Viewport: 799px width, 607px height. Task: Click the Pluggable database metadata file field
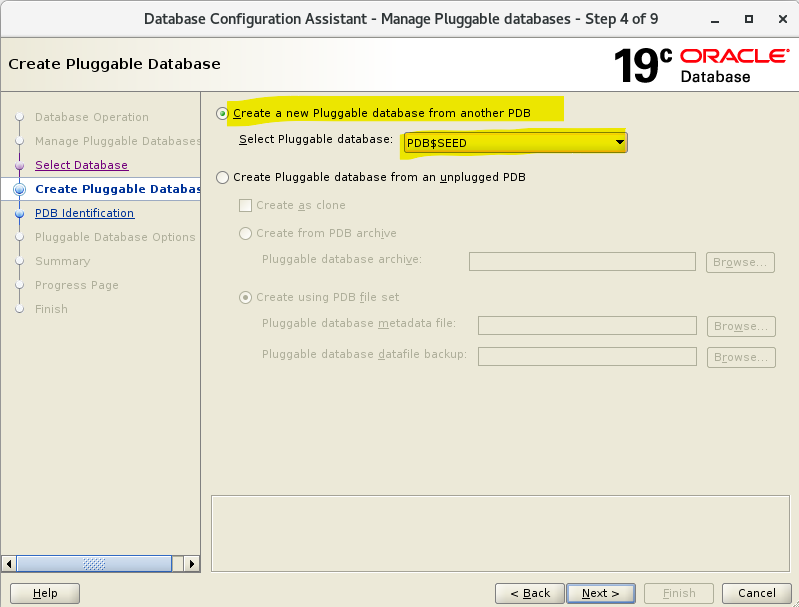[587, 326]
